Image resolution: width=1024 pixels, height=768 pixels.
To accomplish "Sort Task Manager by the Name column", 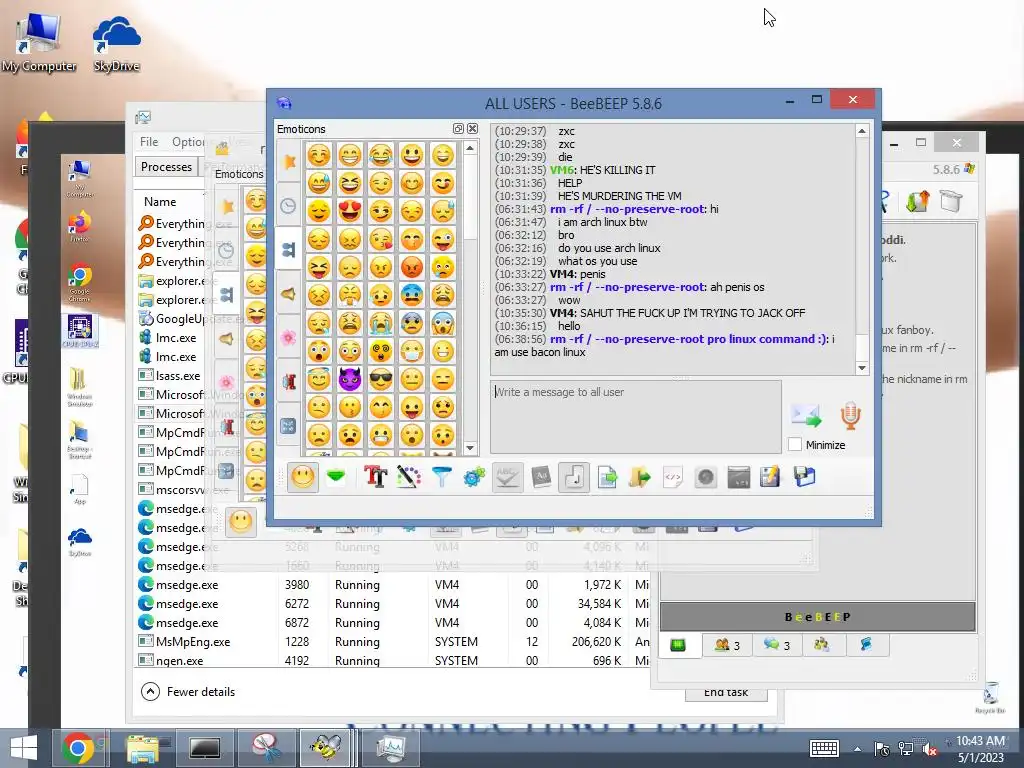I will tap(160, 202).
